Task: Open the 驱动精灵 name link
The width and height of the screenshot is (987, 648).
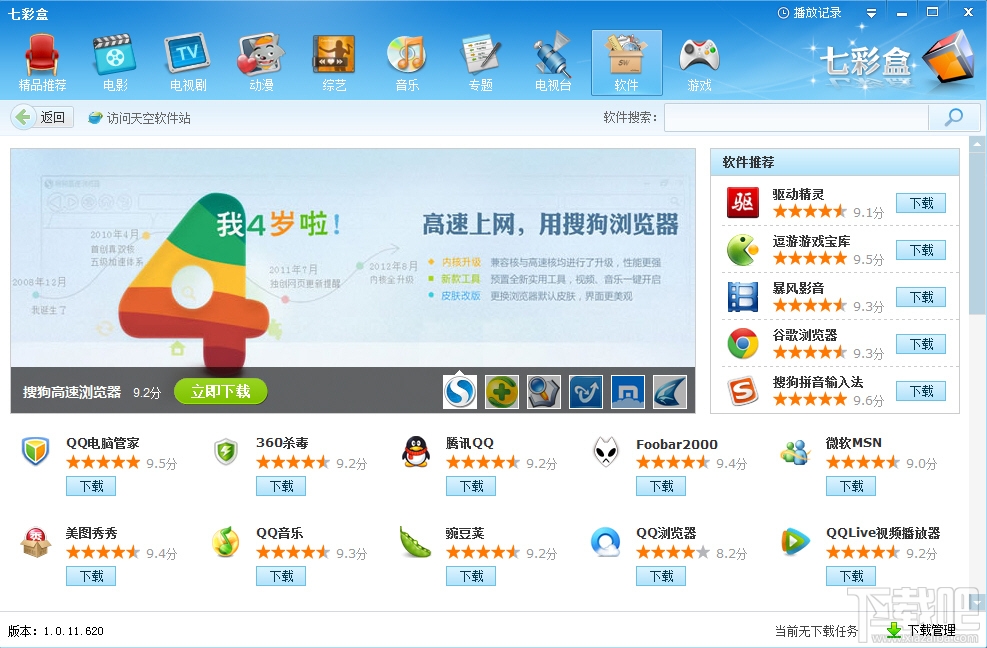Action: pyautogui.click(x=798, y=194)
